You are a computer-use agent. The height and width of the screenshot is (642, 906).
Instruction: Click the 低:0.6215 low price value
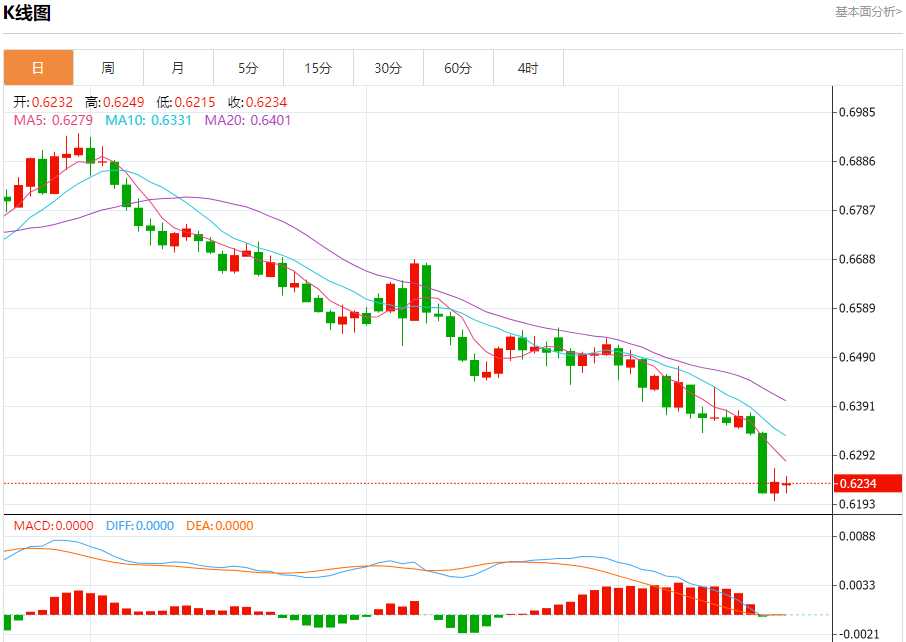(x=185, y=102)
